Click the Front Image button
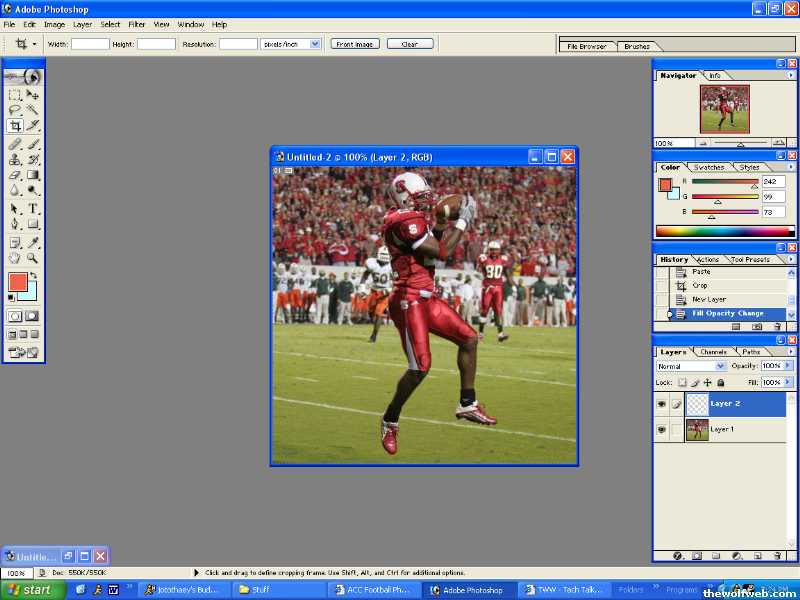 (355, 44)
